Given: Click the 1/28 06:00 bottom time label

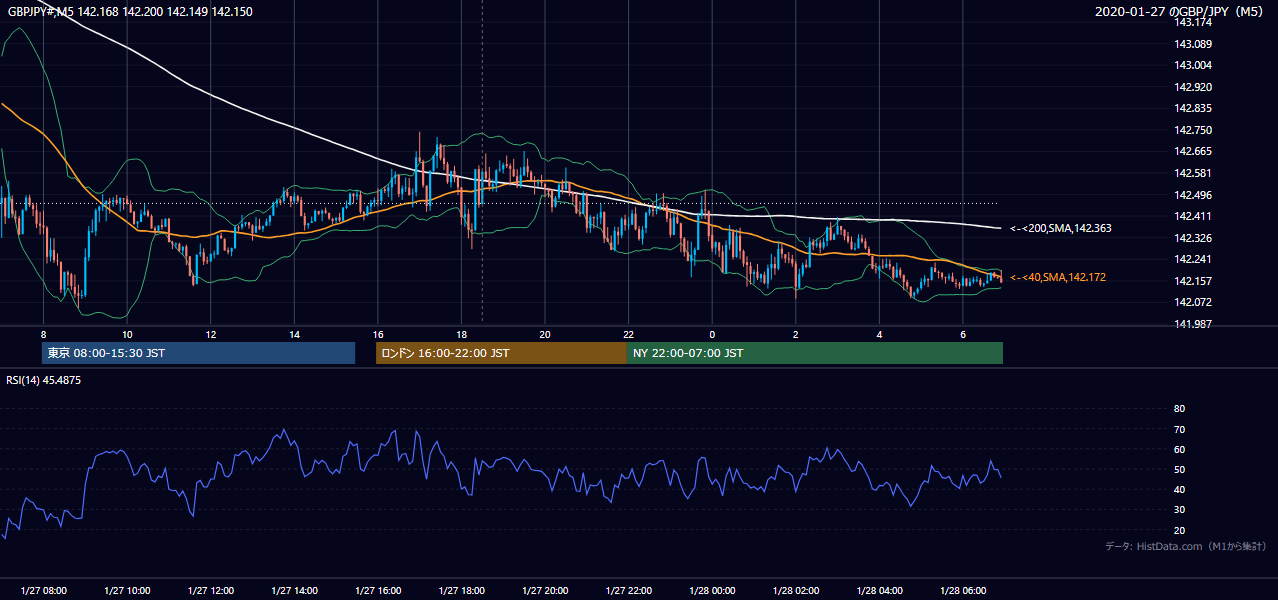Looking at the screenshot, I should coord(963,591).
